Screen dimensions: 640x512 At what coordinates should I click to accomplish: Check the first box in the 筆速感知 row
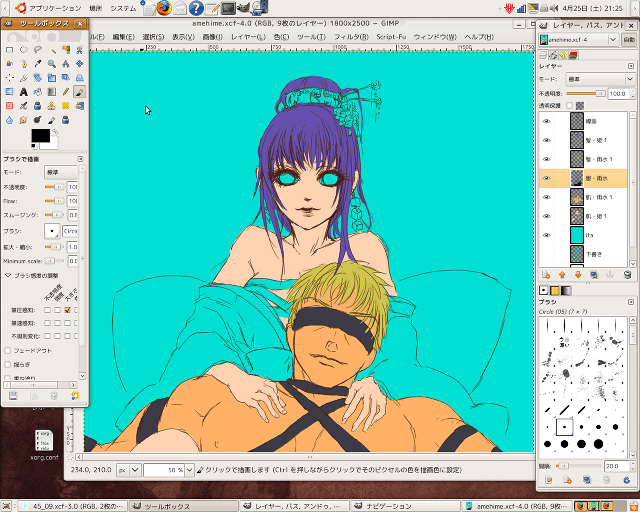click(47, 323)
